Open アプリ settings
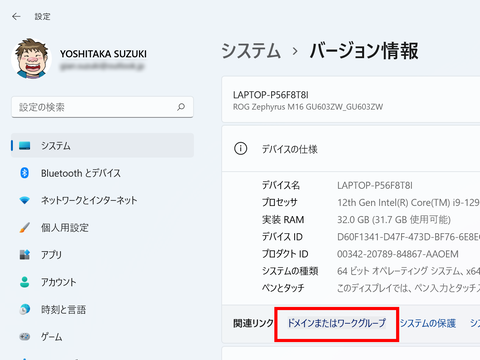480x360 pixels. click(102, 255)
